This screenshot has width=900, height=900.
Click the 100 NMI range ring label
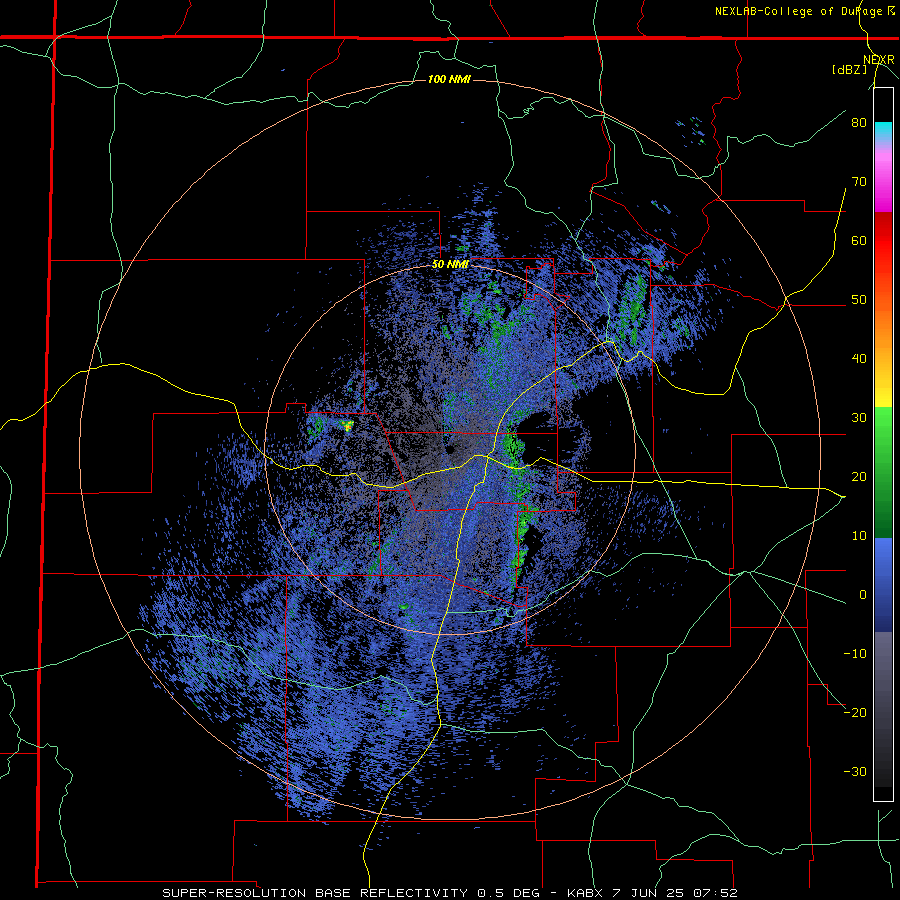tap(449, 79)
